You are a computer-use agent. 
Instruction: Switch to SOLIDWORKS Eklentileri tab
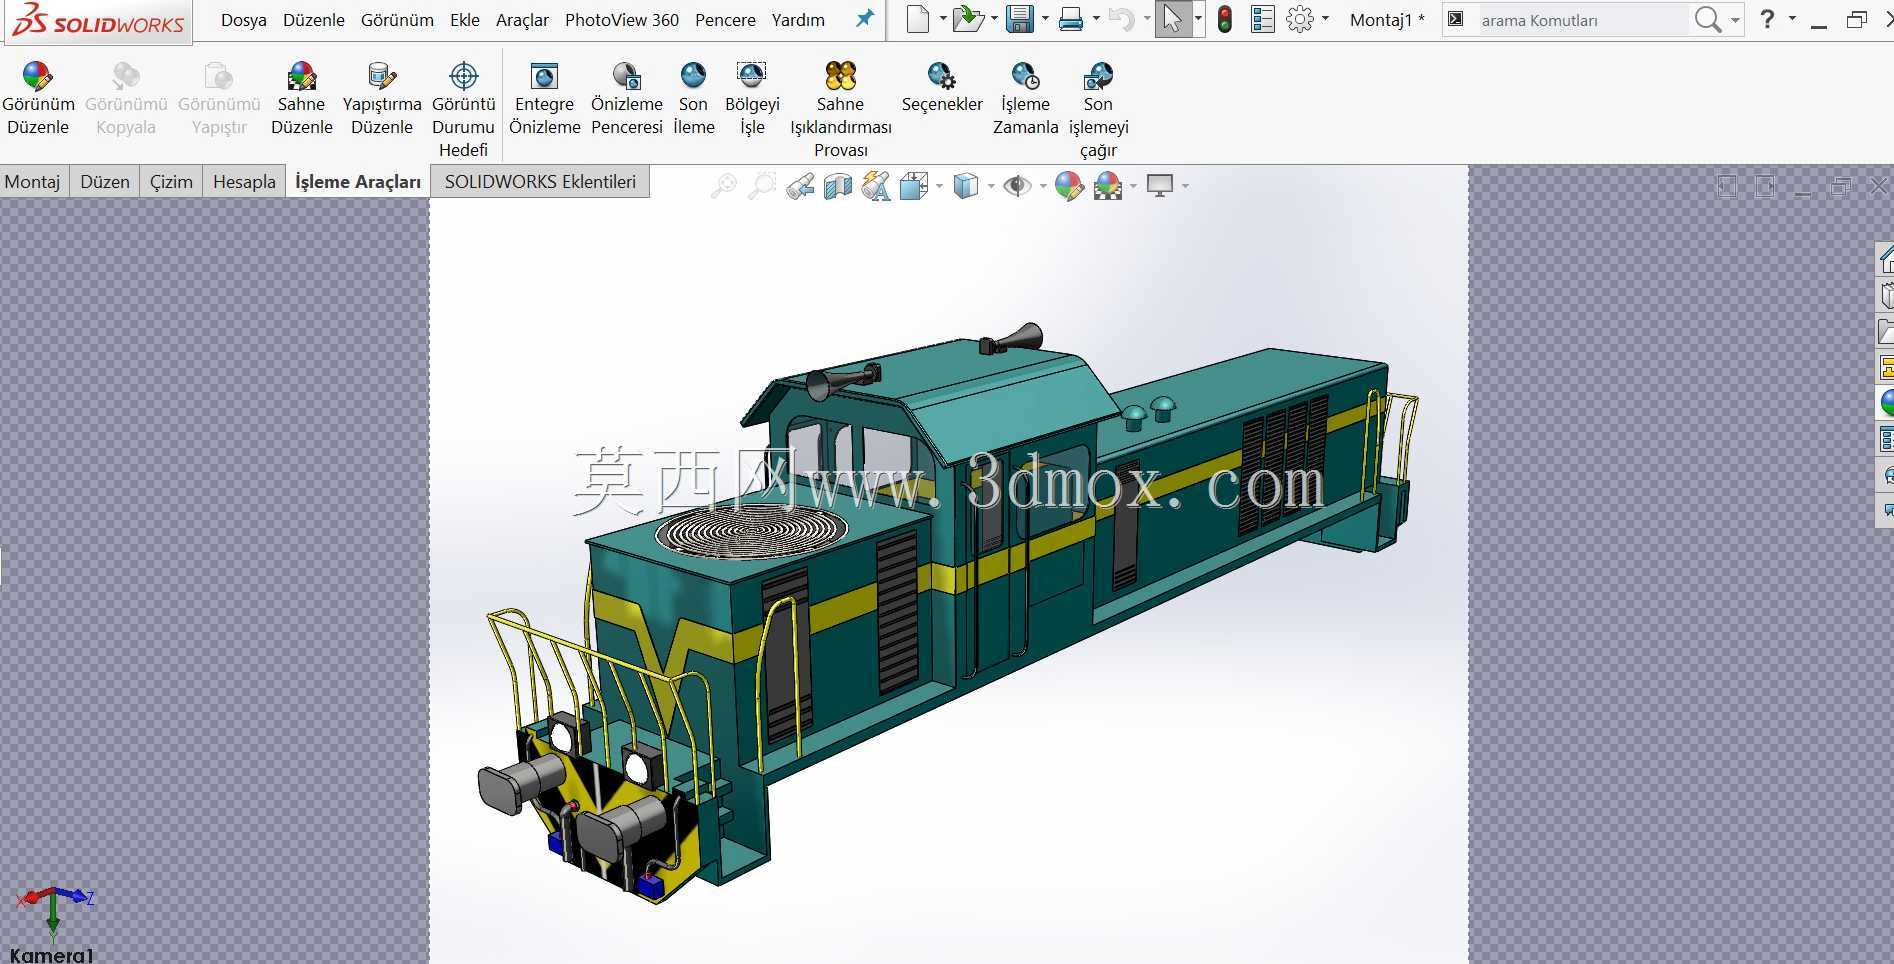(540, 182)
